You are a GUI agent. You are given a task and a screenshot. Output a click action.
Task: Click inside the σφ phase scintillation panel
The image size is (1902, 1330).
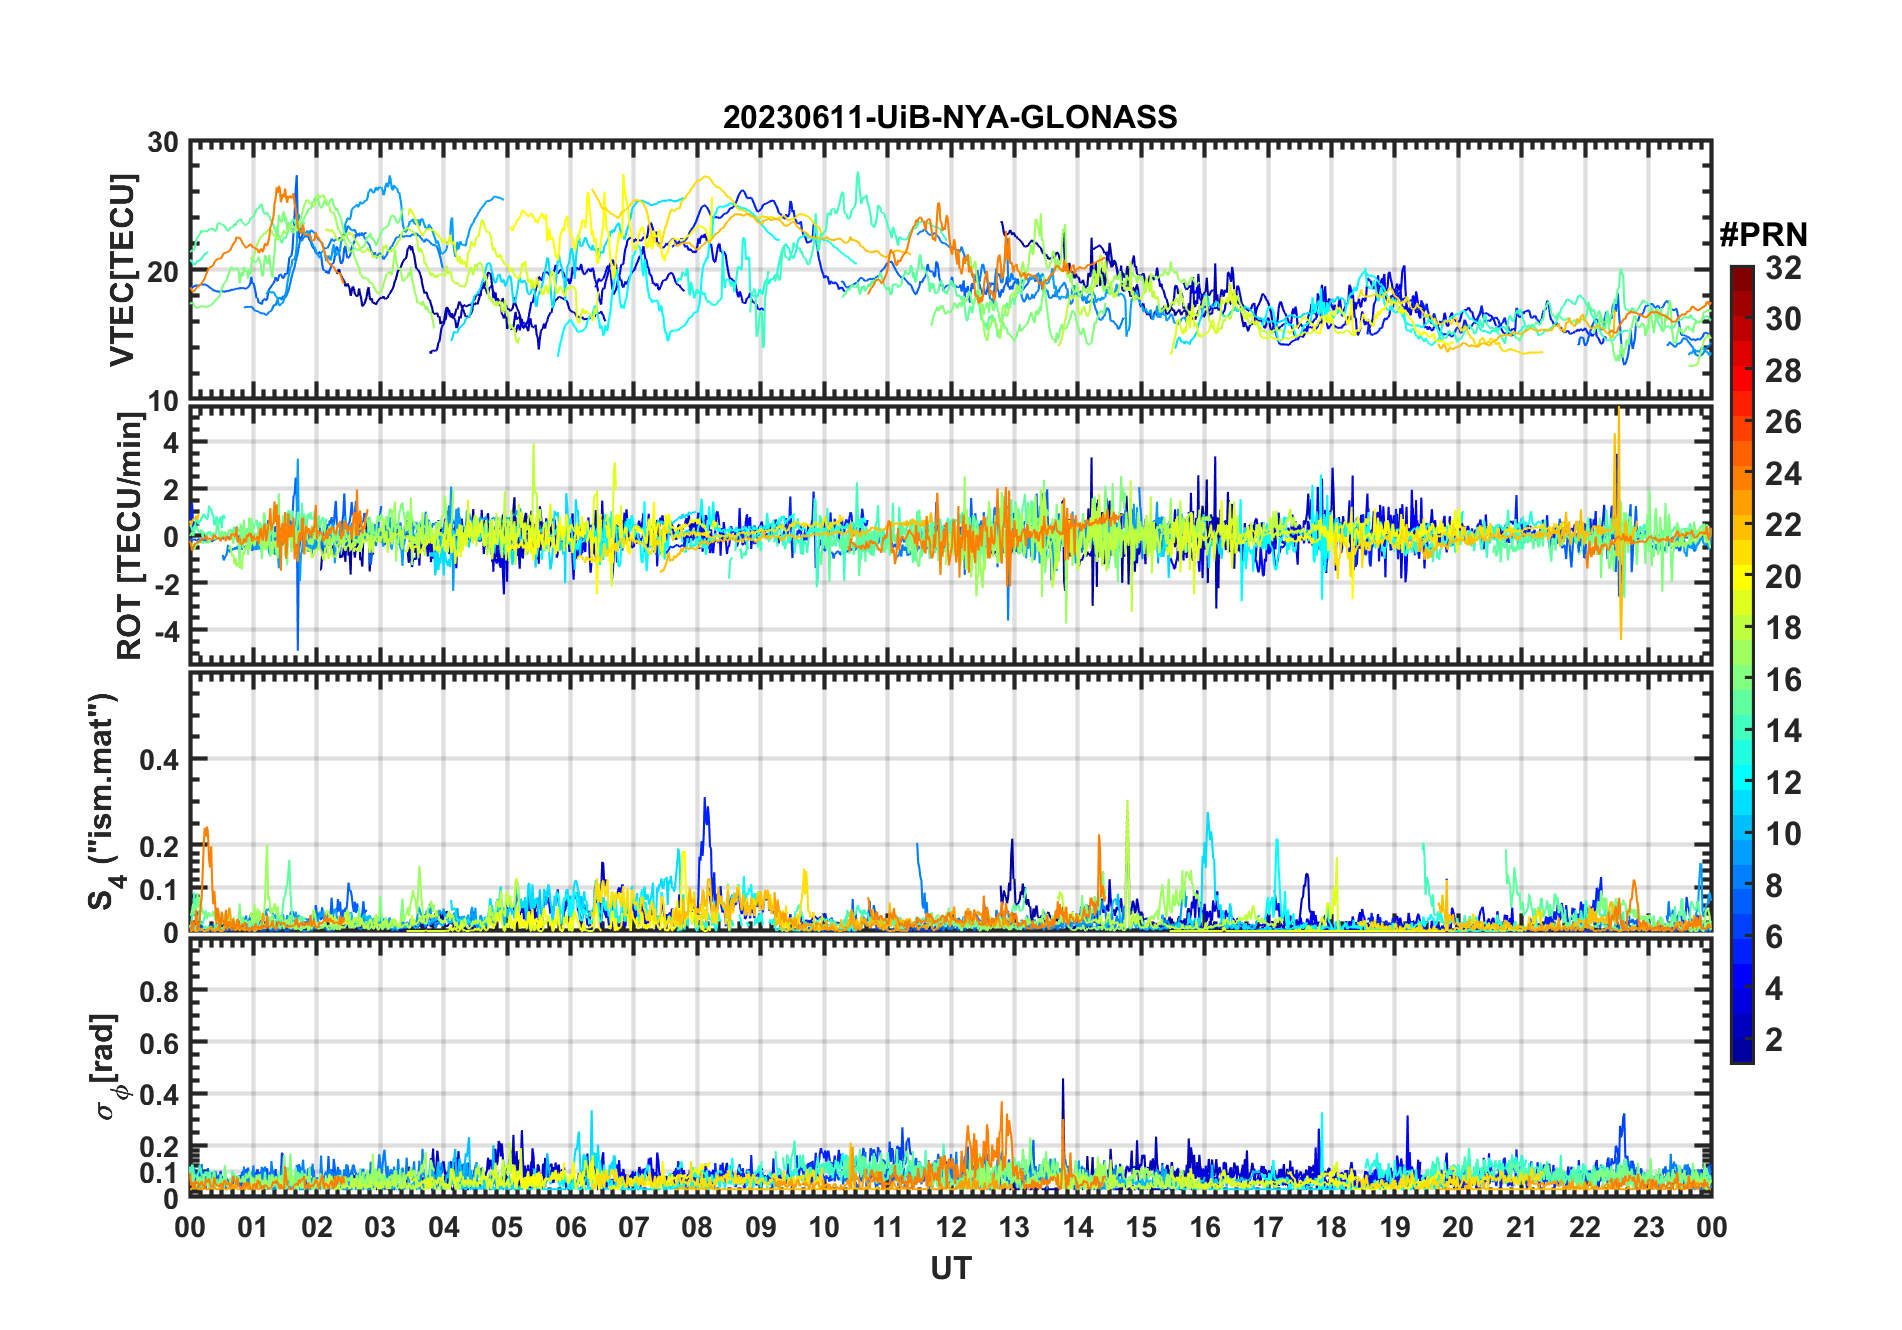[951, 1067]
